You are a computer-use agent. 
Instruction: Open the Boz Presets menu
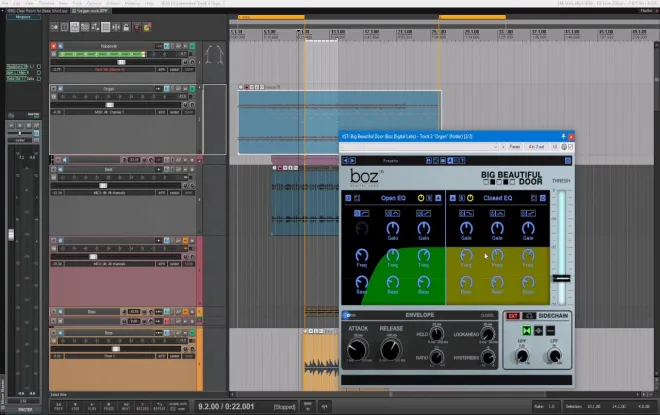tap(390, 161)
